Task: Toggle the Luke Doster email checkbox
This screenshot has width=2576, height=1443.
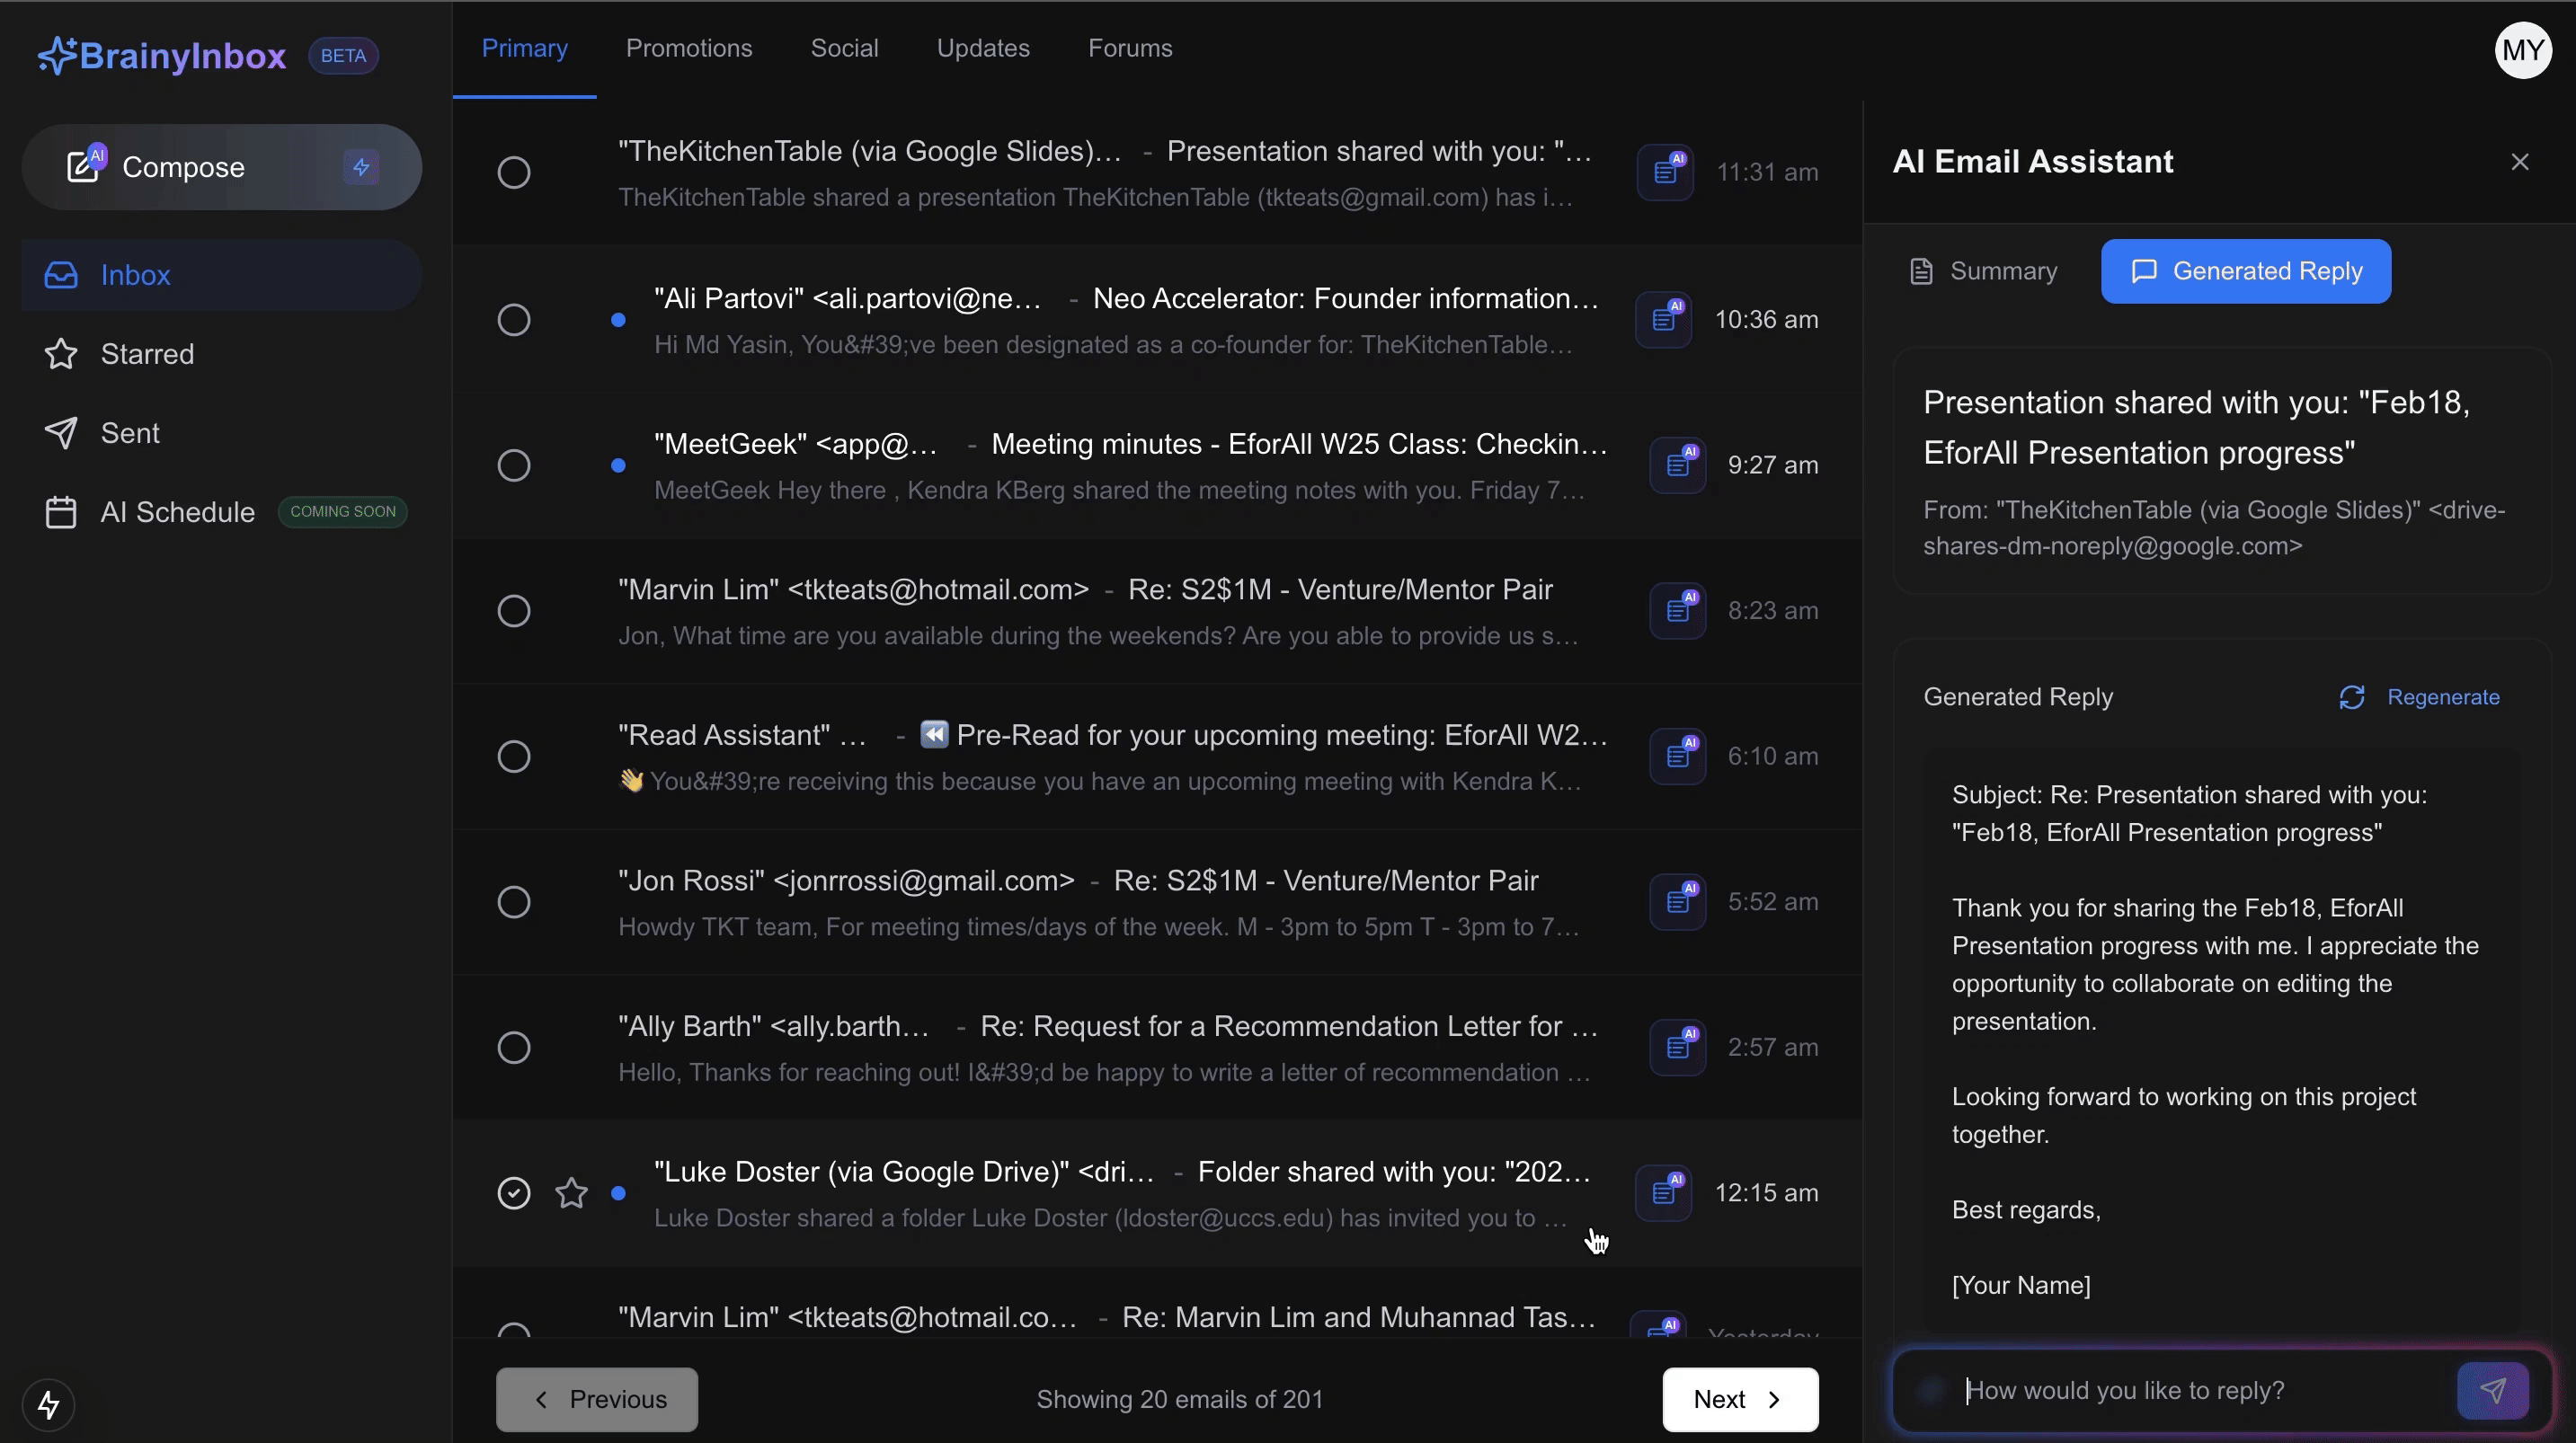Action: tap(514, 1193)
